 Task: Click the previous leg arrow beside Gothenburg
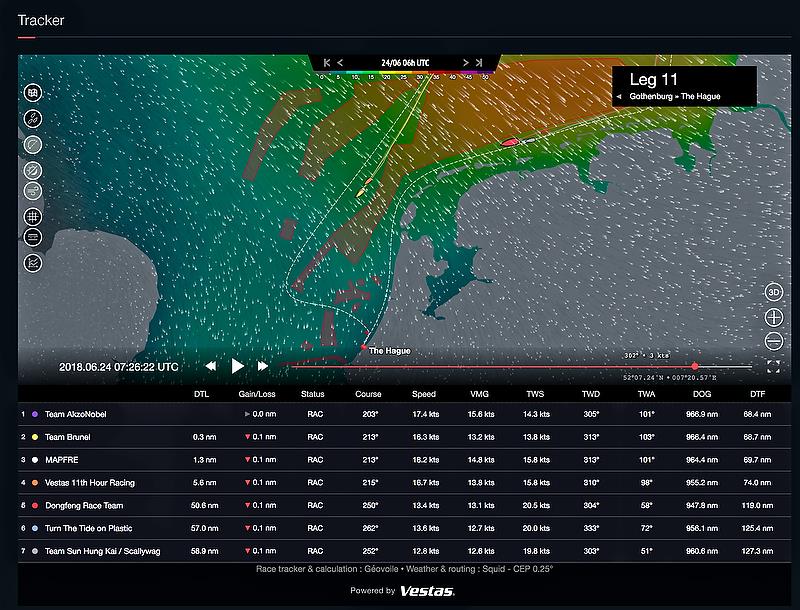pos(619,96)
